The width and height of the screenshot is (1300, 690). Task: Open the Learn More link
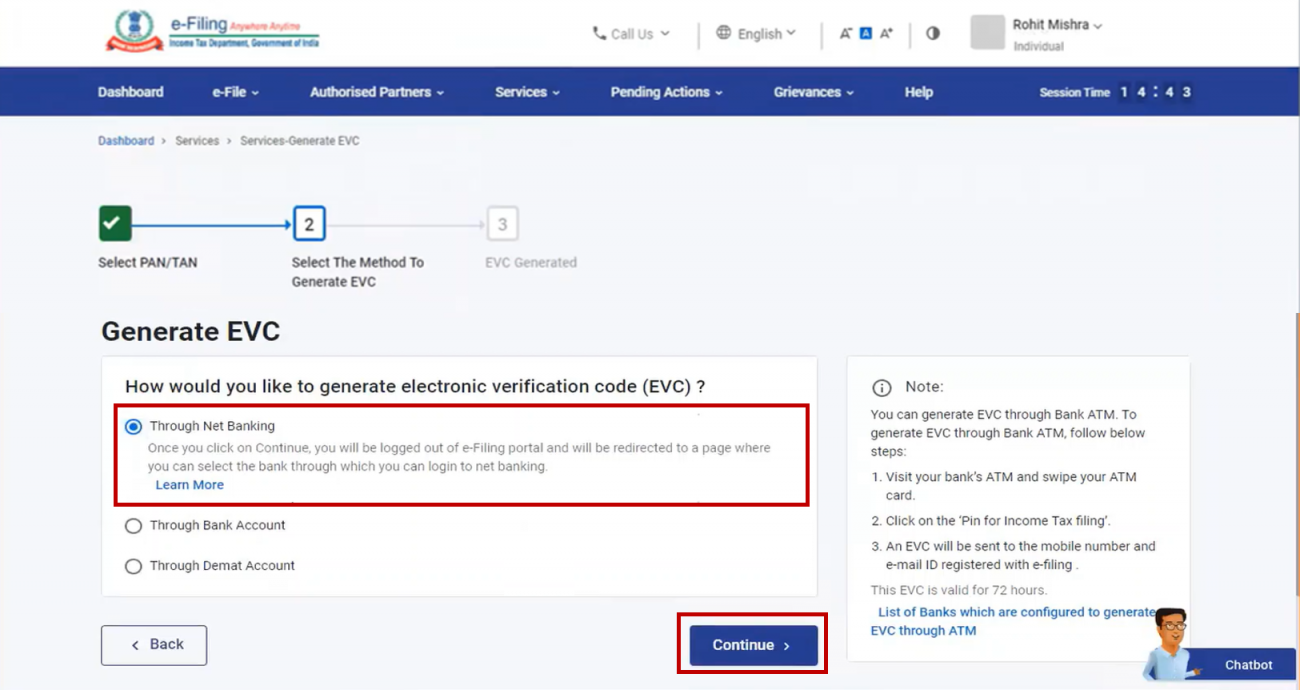(x=189, y=484)
